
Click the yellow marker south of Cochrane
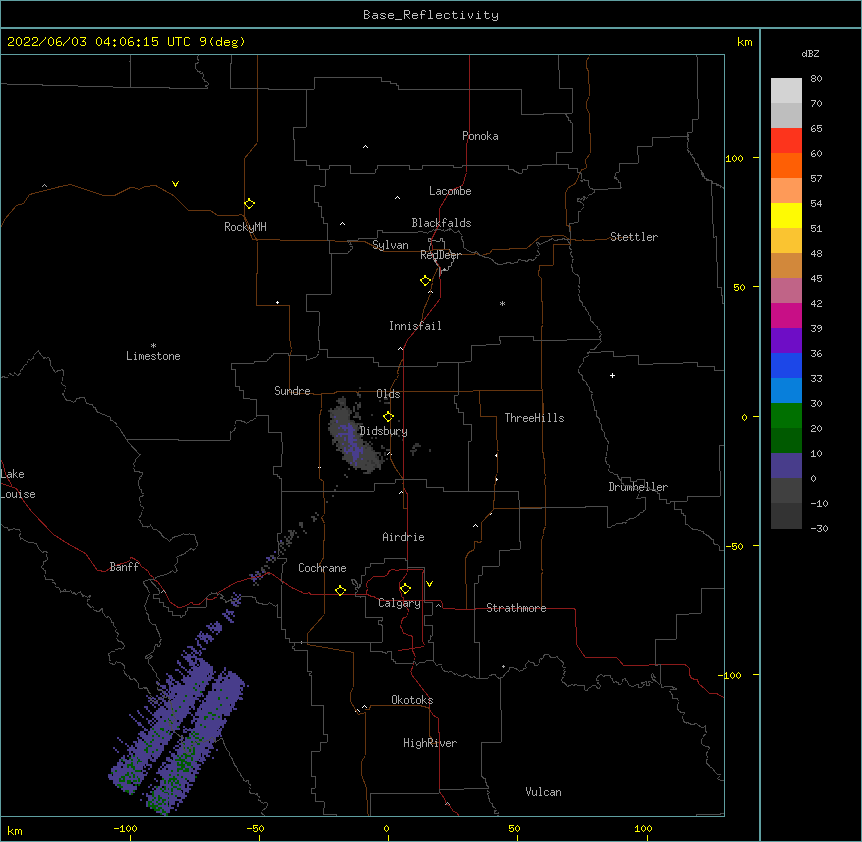[340, 590]
